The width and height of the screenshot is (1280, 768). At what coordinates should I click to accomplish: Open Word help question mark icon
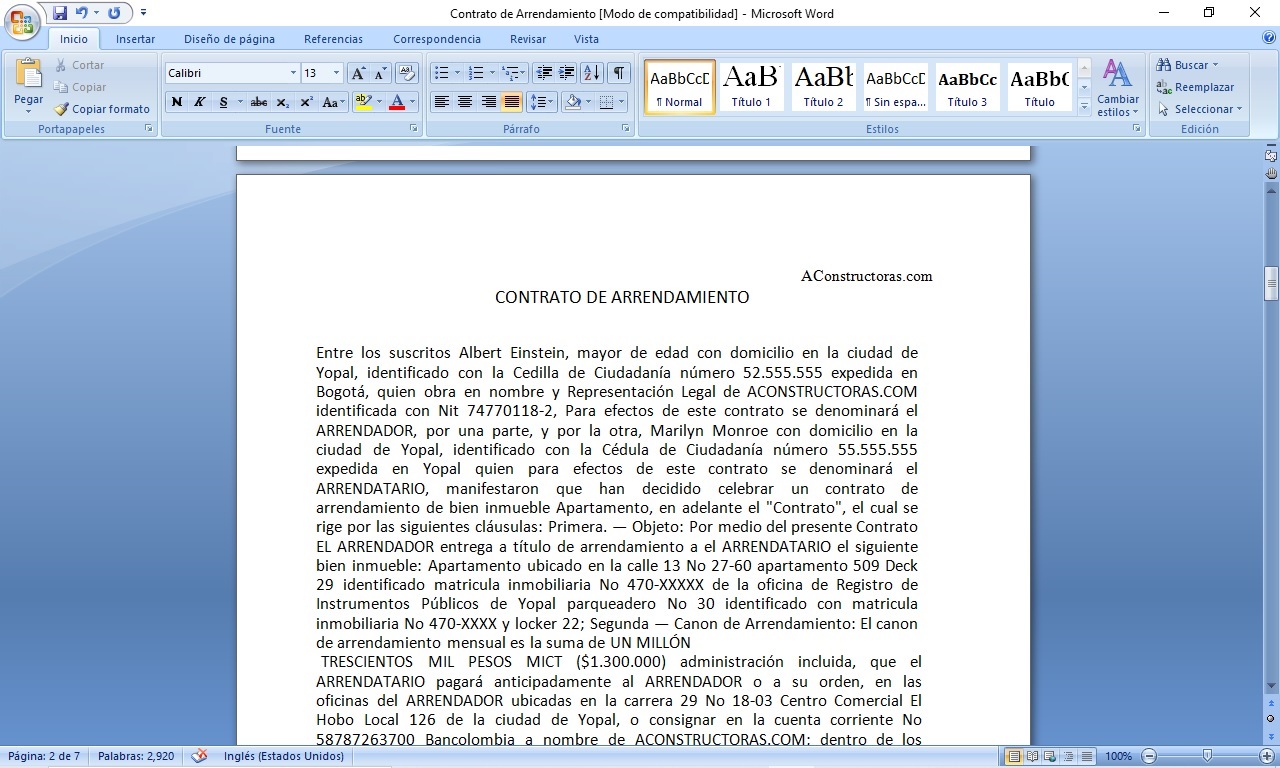point(1268,38)
